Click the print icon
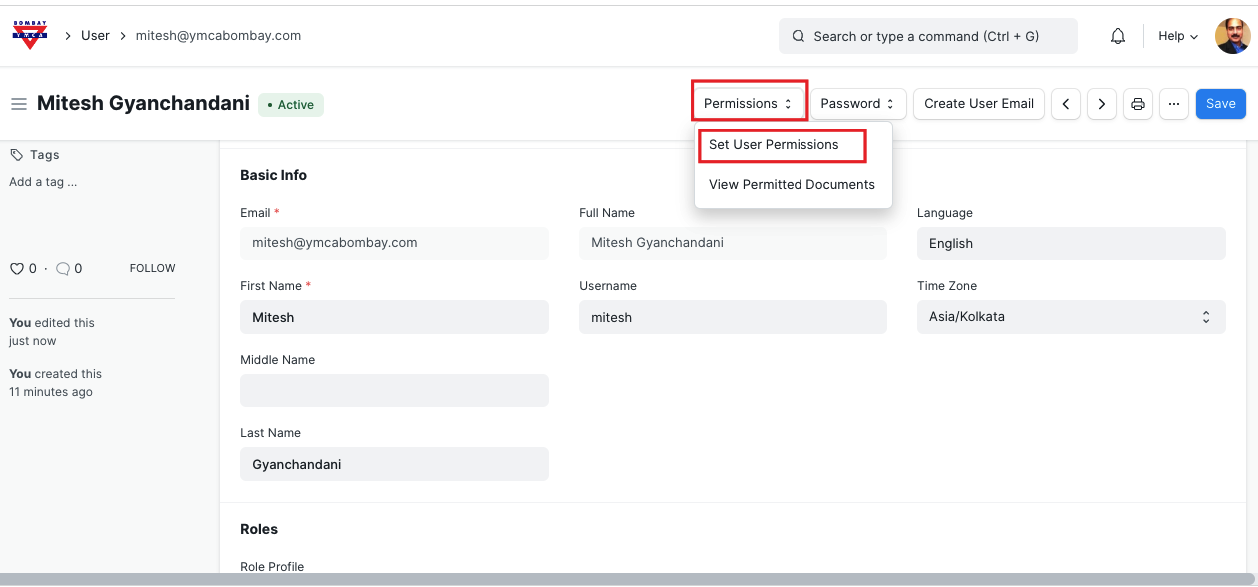The width and height of the screenshot is (1258, 587). click(1138, 104)
